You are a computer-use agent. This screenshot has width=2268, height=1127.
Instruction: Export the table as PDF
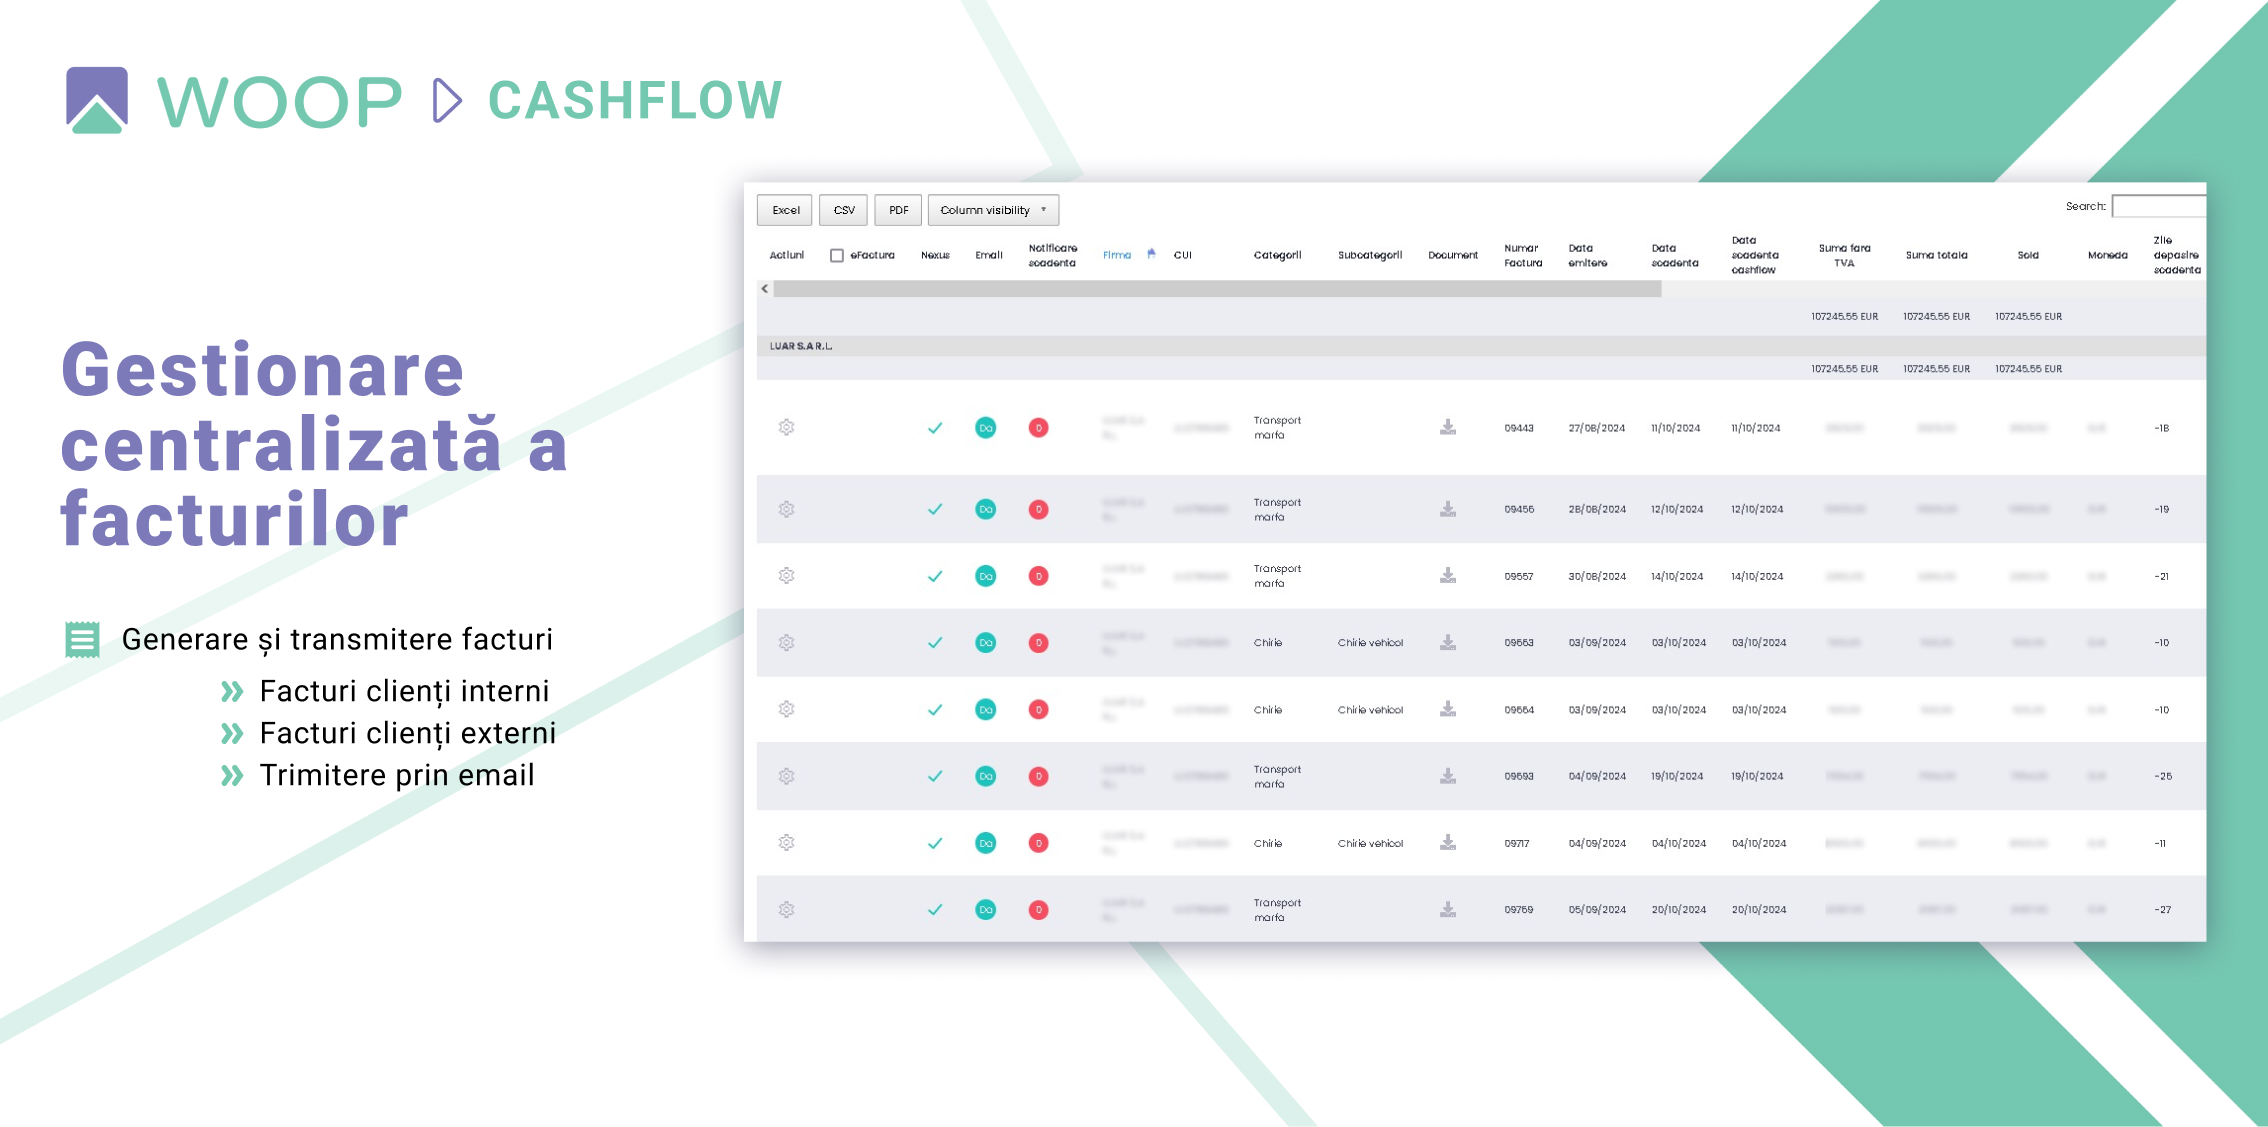coord(898,210)
